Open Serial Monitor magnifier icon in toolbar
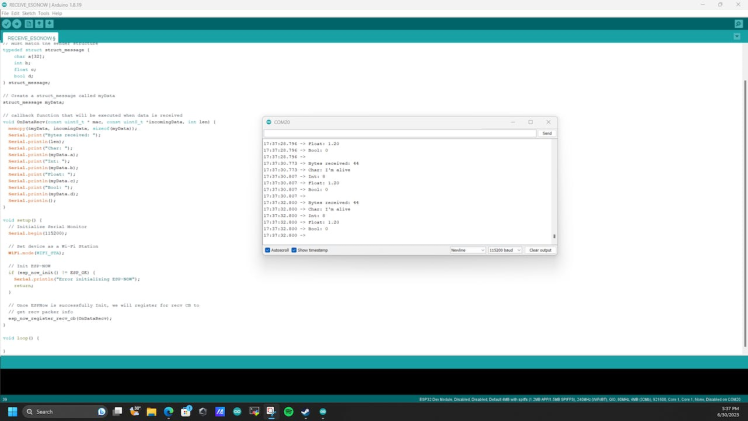This screenshot has width=748, height=421. coord(738,24)
